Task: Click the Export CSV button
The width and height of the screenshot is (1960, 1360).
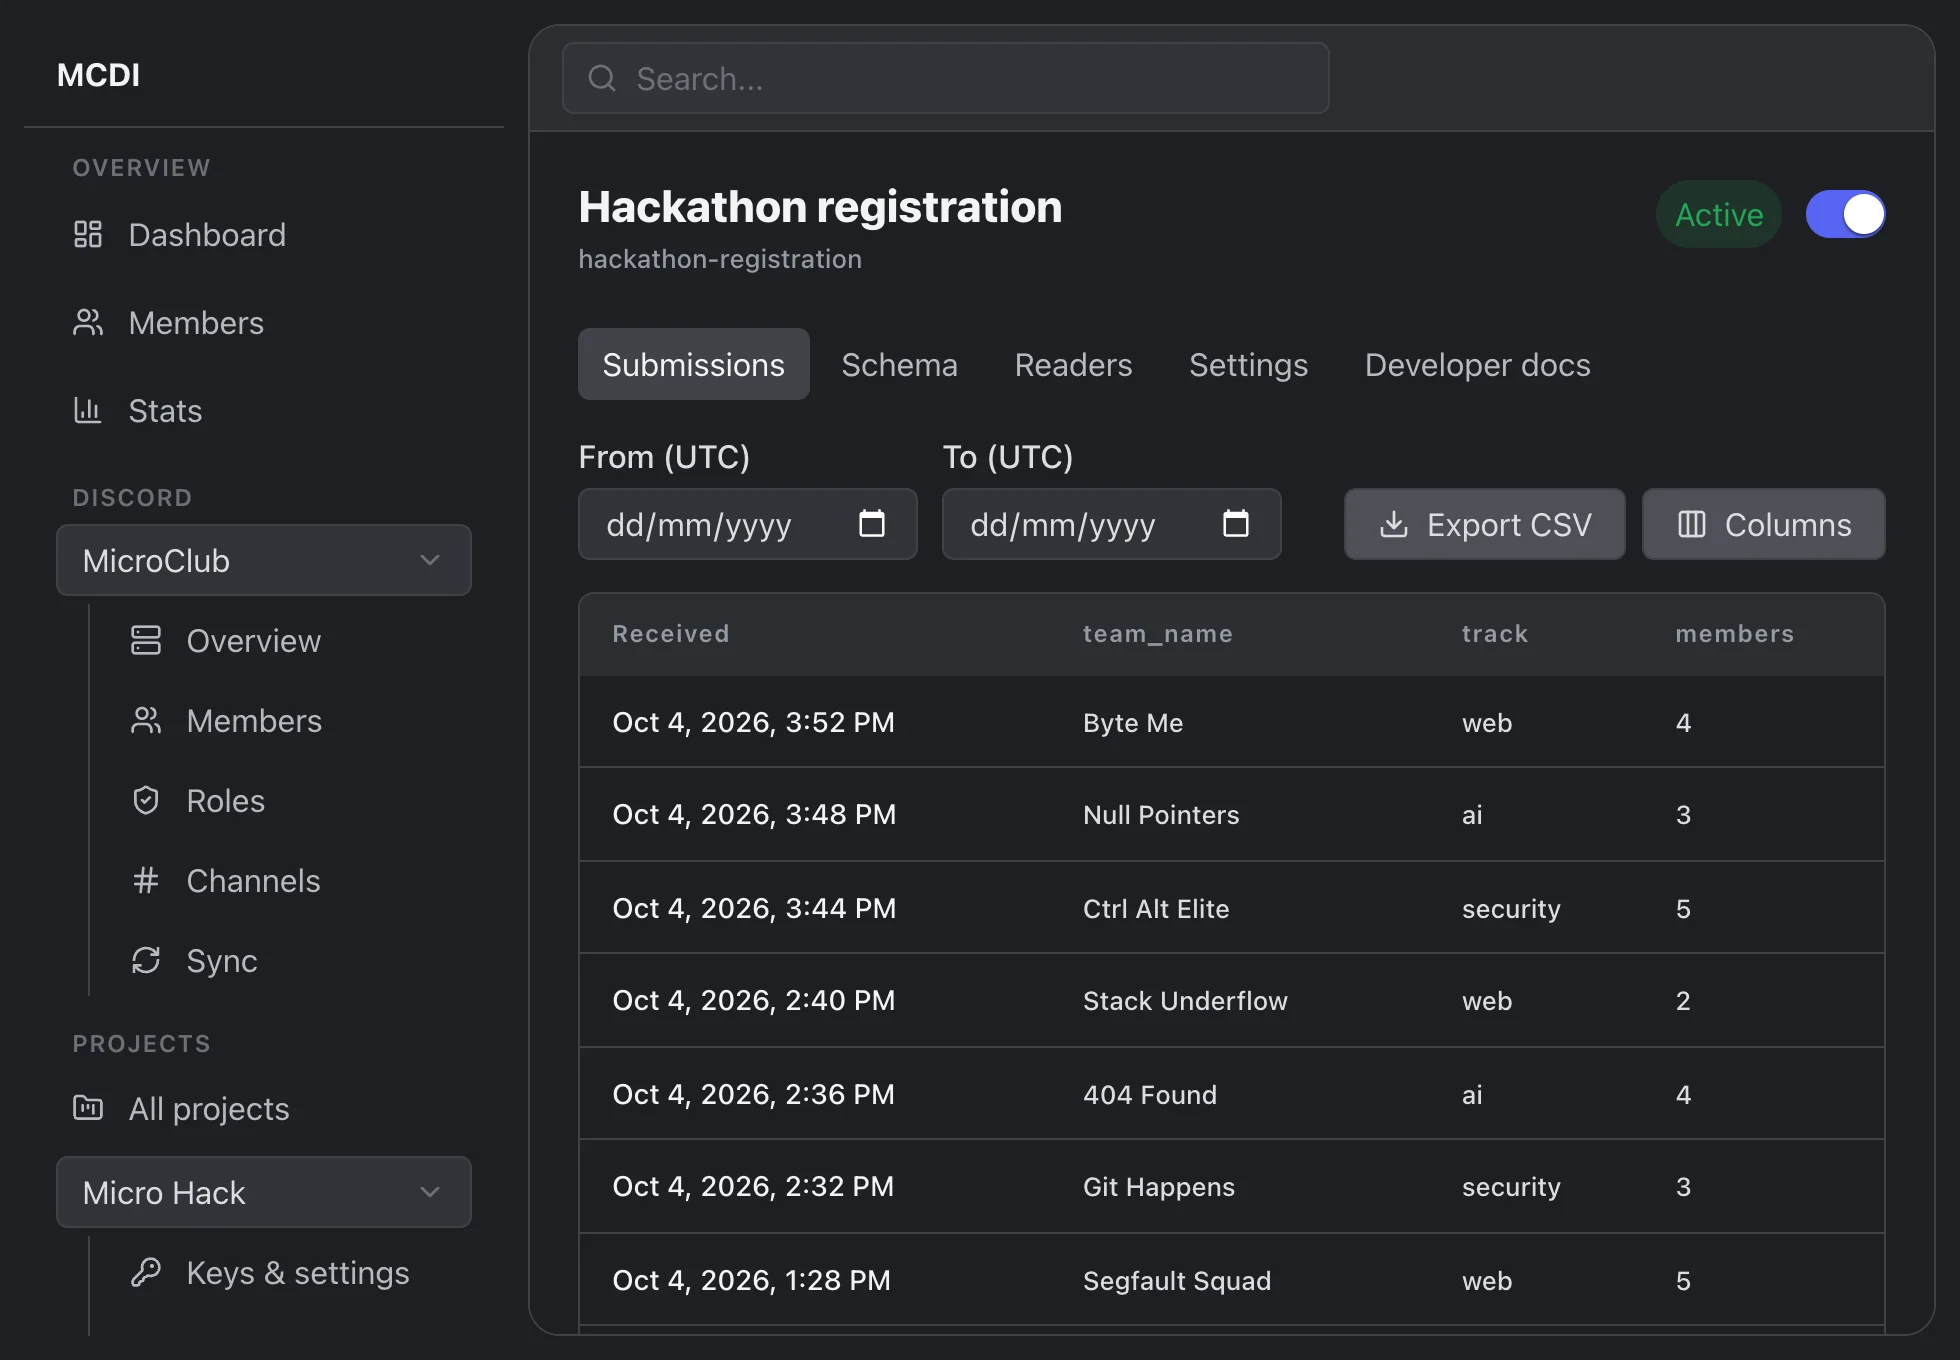Action: (1485, 524)
